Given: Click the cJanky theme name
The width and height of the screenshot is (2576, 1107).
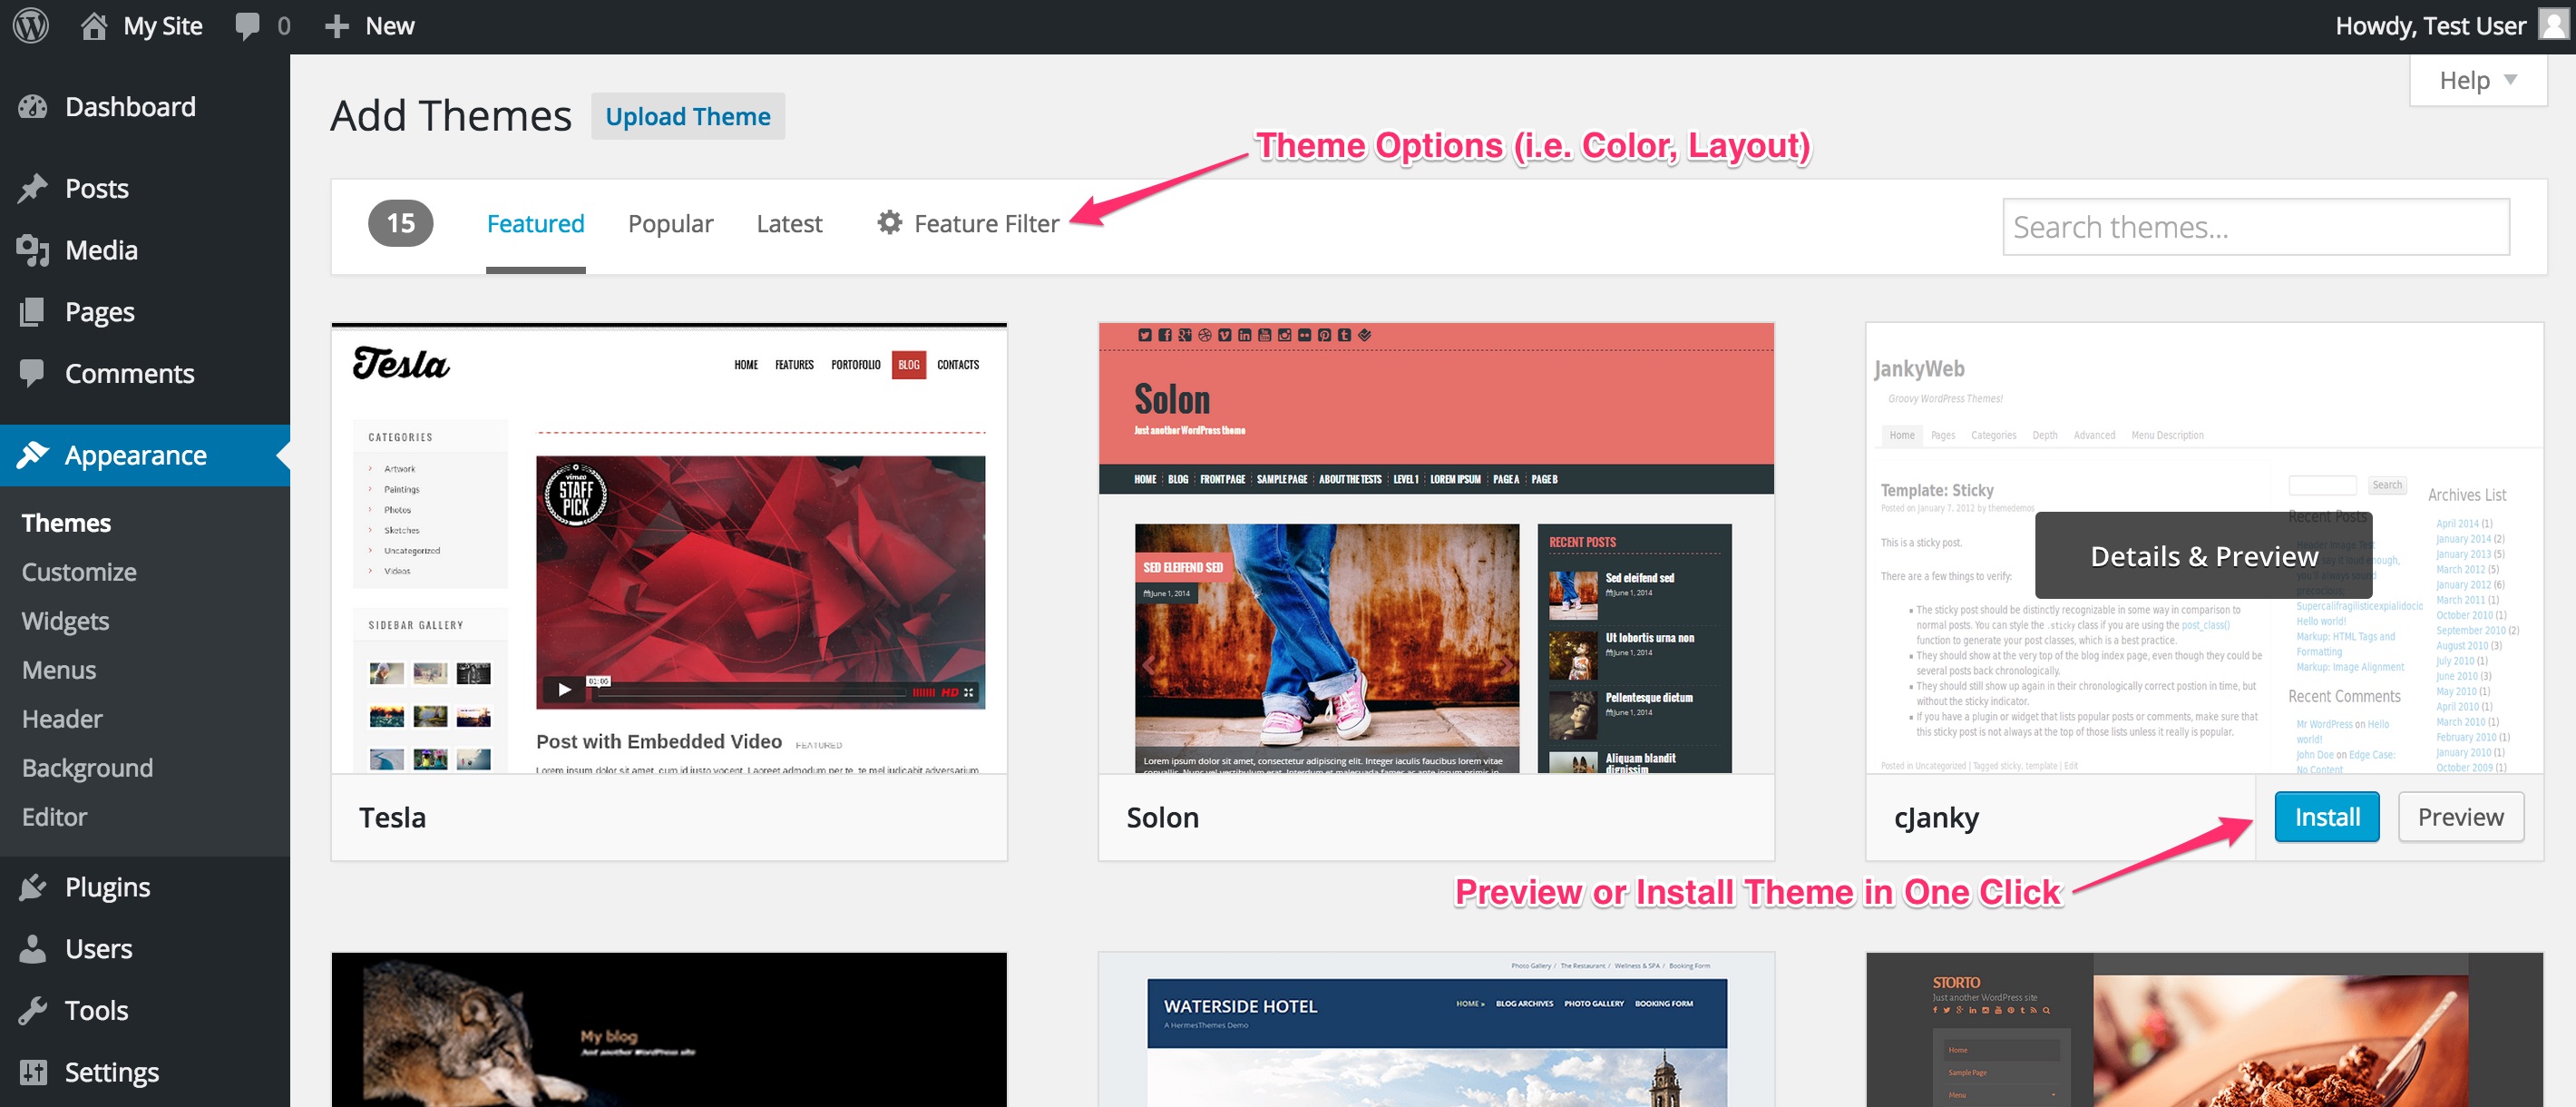Looking at the screenshot, I should [1936, 818].
